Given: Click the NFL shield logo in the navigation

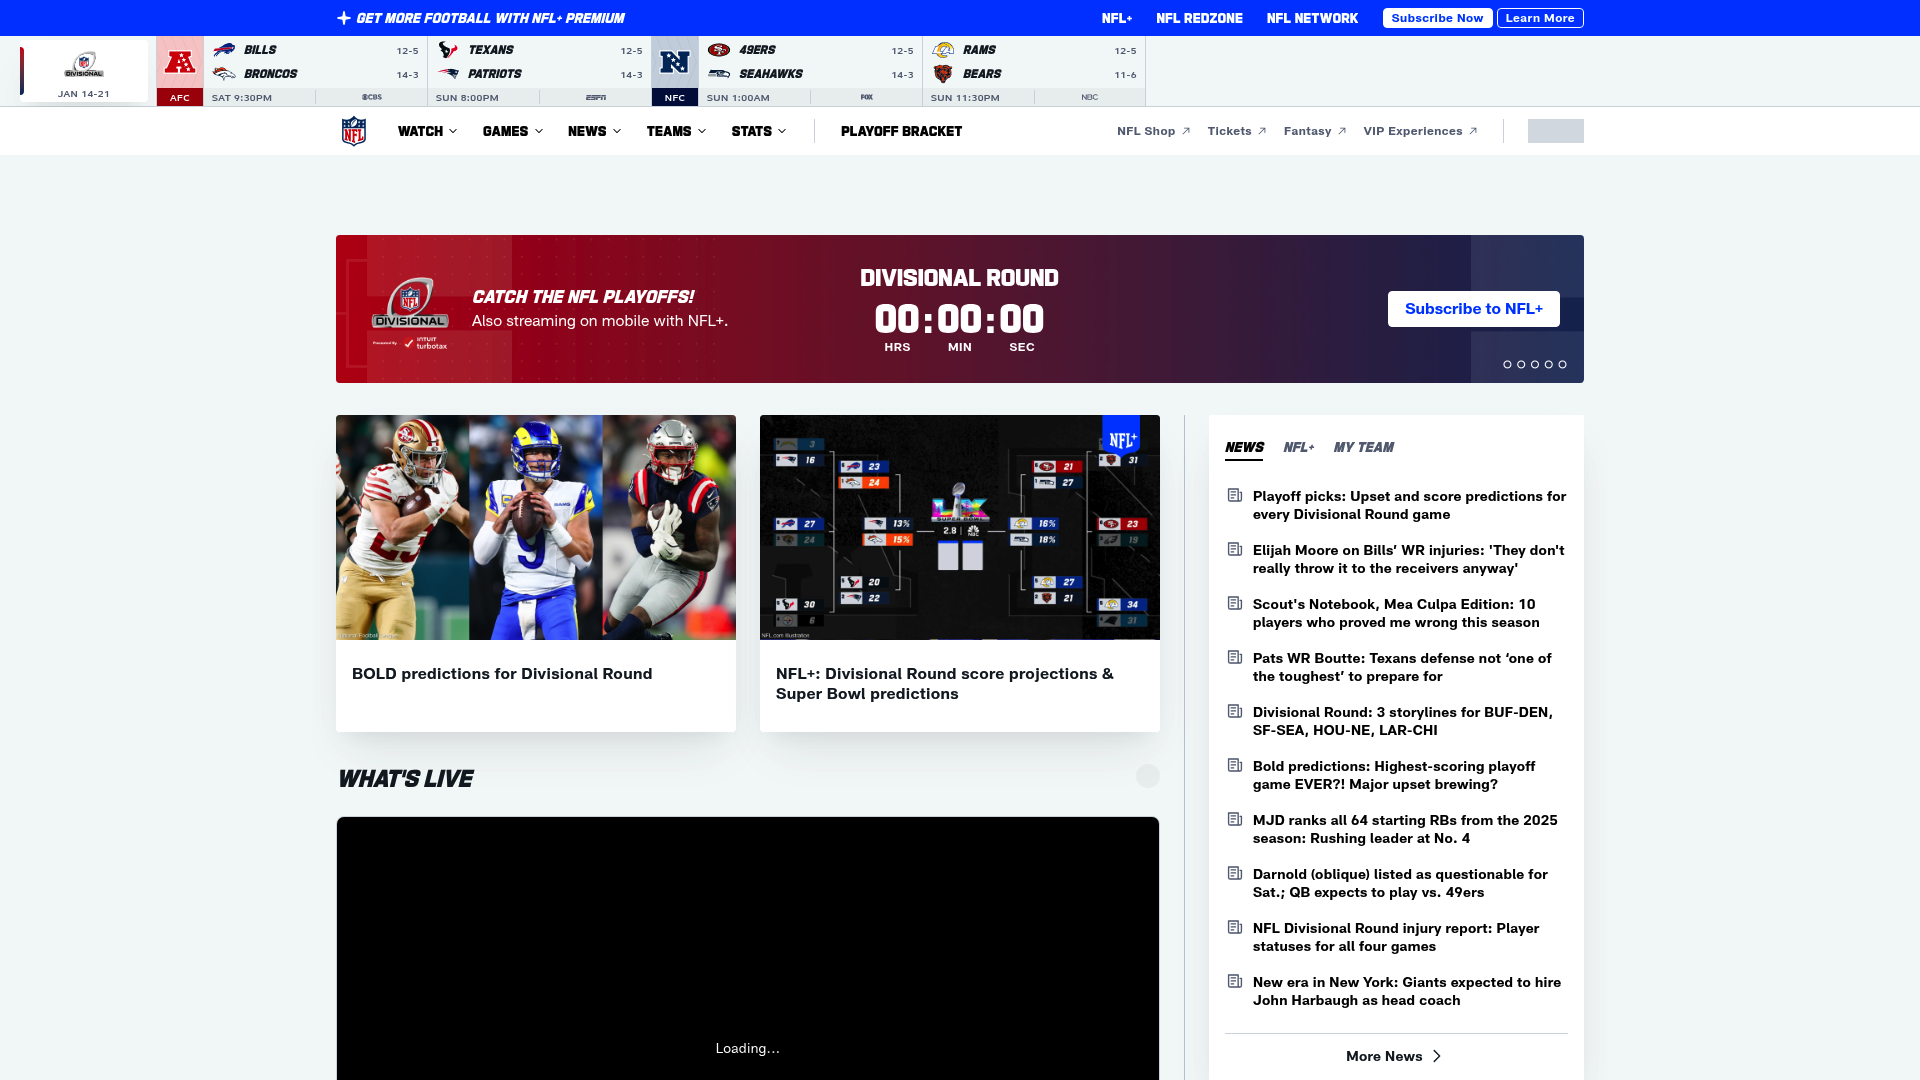Looking at the screenshot, I should pyautogui.click(x=354, y=131).
